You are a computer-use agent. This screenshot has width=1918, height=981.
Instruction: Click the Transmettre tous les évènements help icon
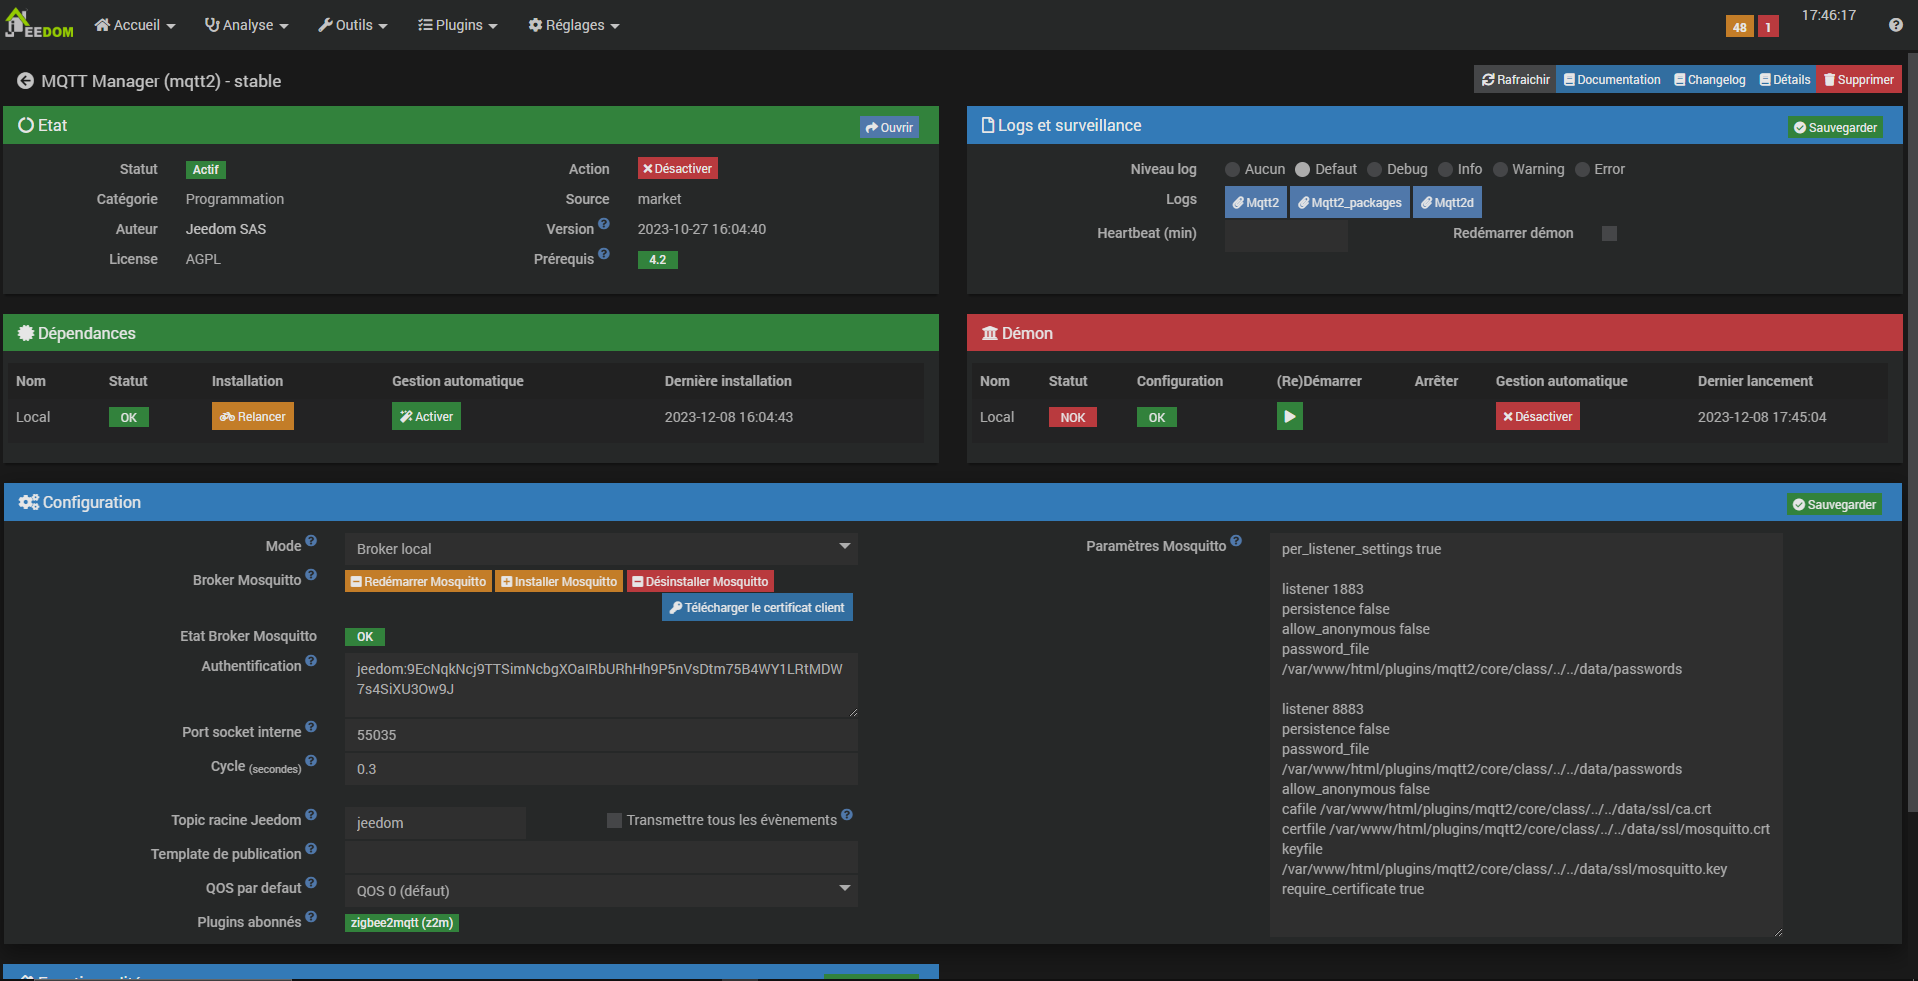pos(847,815)
